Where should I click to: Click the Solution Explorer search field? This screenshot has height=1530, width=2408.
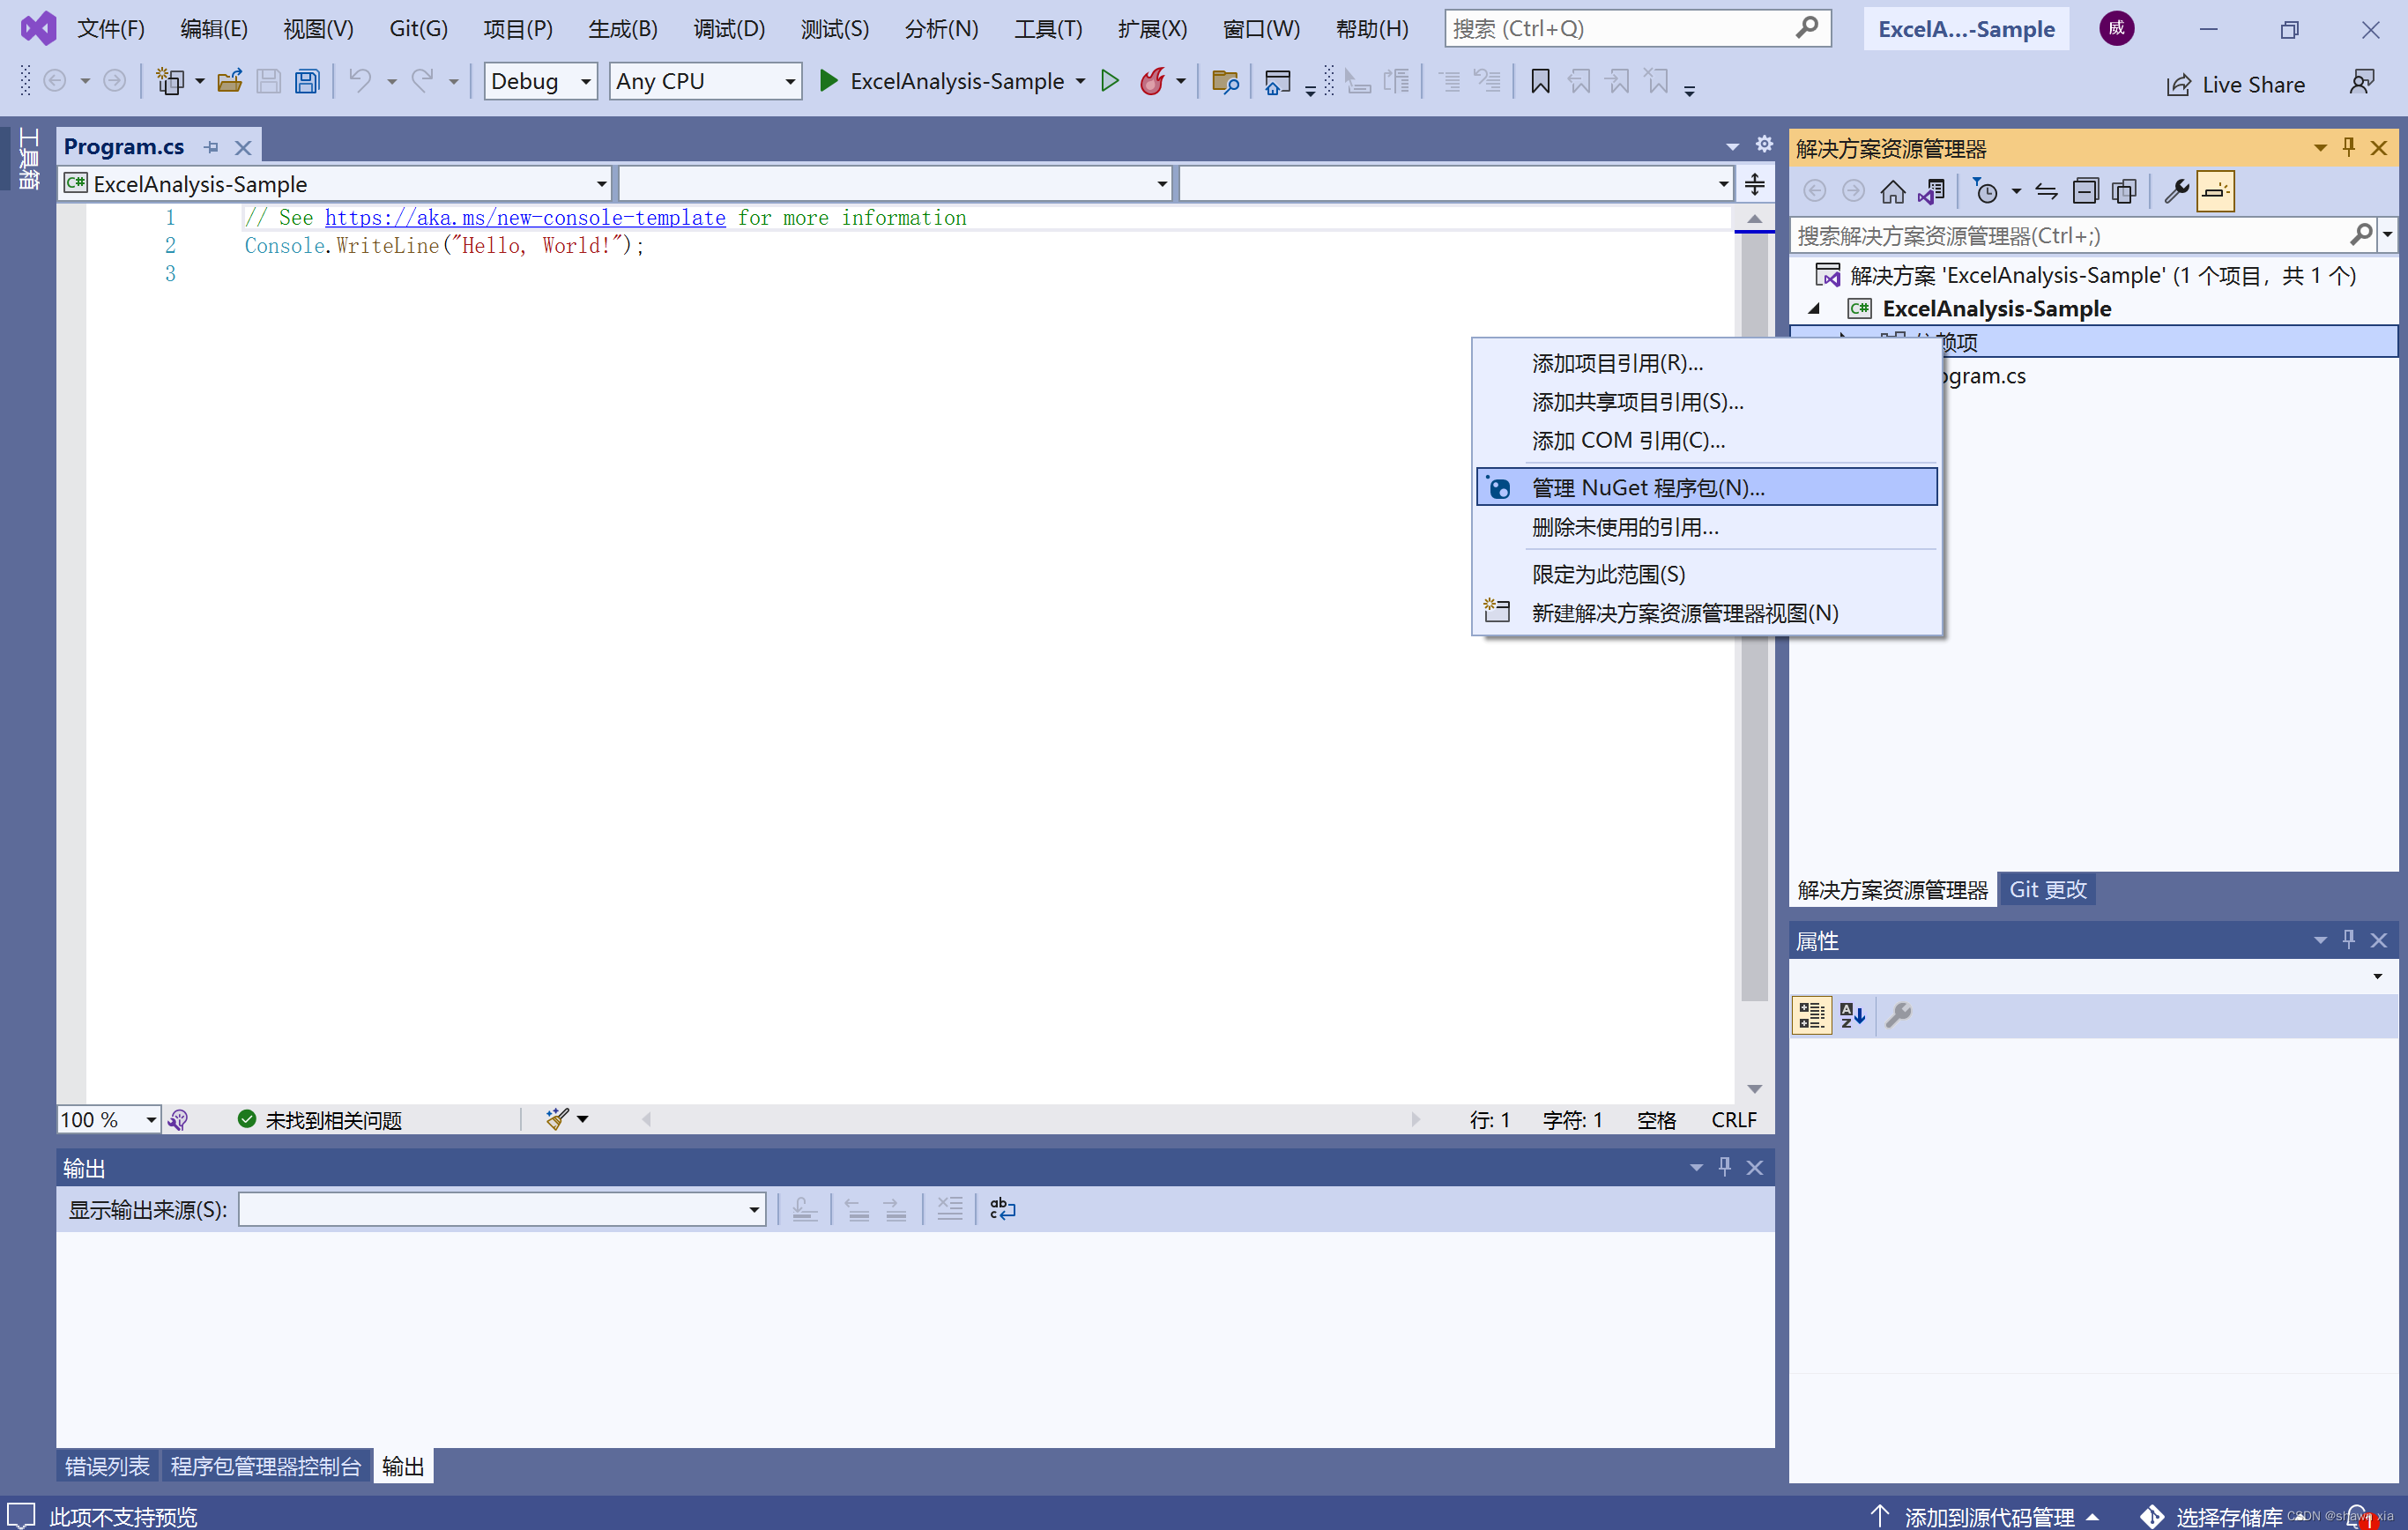click(2070, 236)
